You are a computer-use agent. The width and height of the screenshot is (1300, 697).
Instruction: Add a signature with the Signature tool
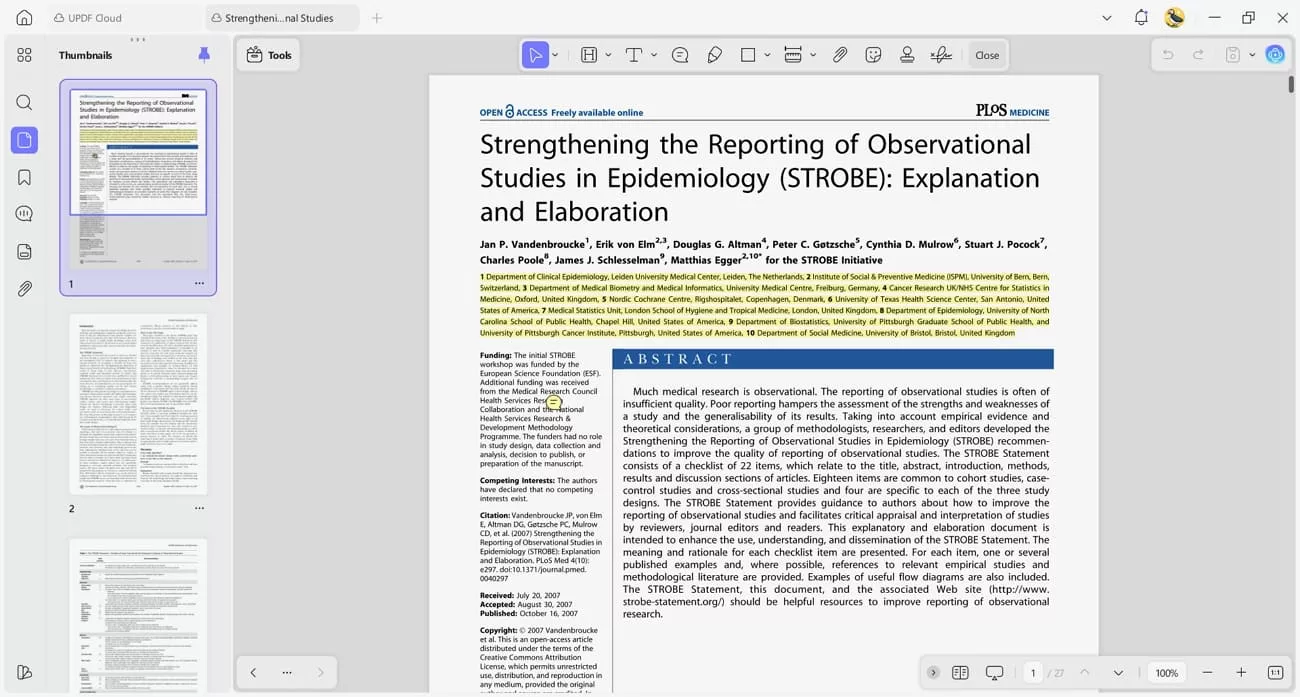click(x=940, y=55)
